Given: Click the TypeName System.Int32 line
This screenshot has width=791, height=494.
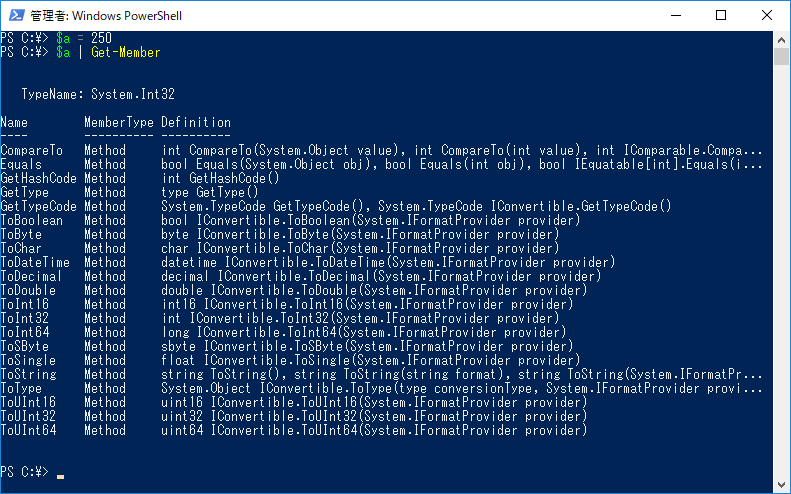Looking at the screenshot, I should [98, 94].
